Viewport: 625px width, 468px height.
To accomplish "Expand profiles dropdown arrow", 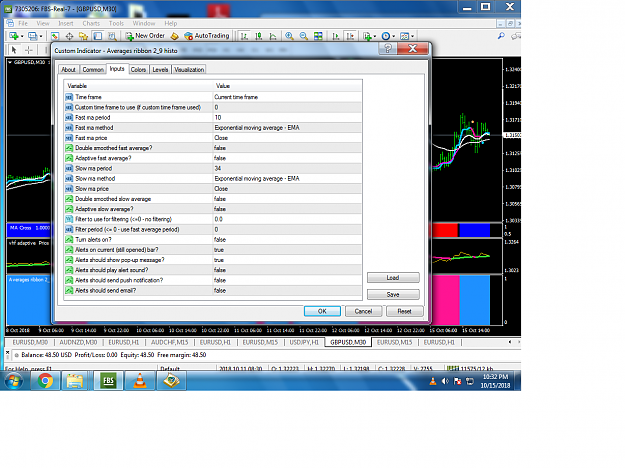I will click(x=41, y=36).
